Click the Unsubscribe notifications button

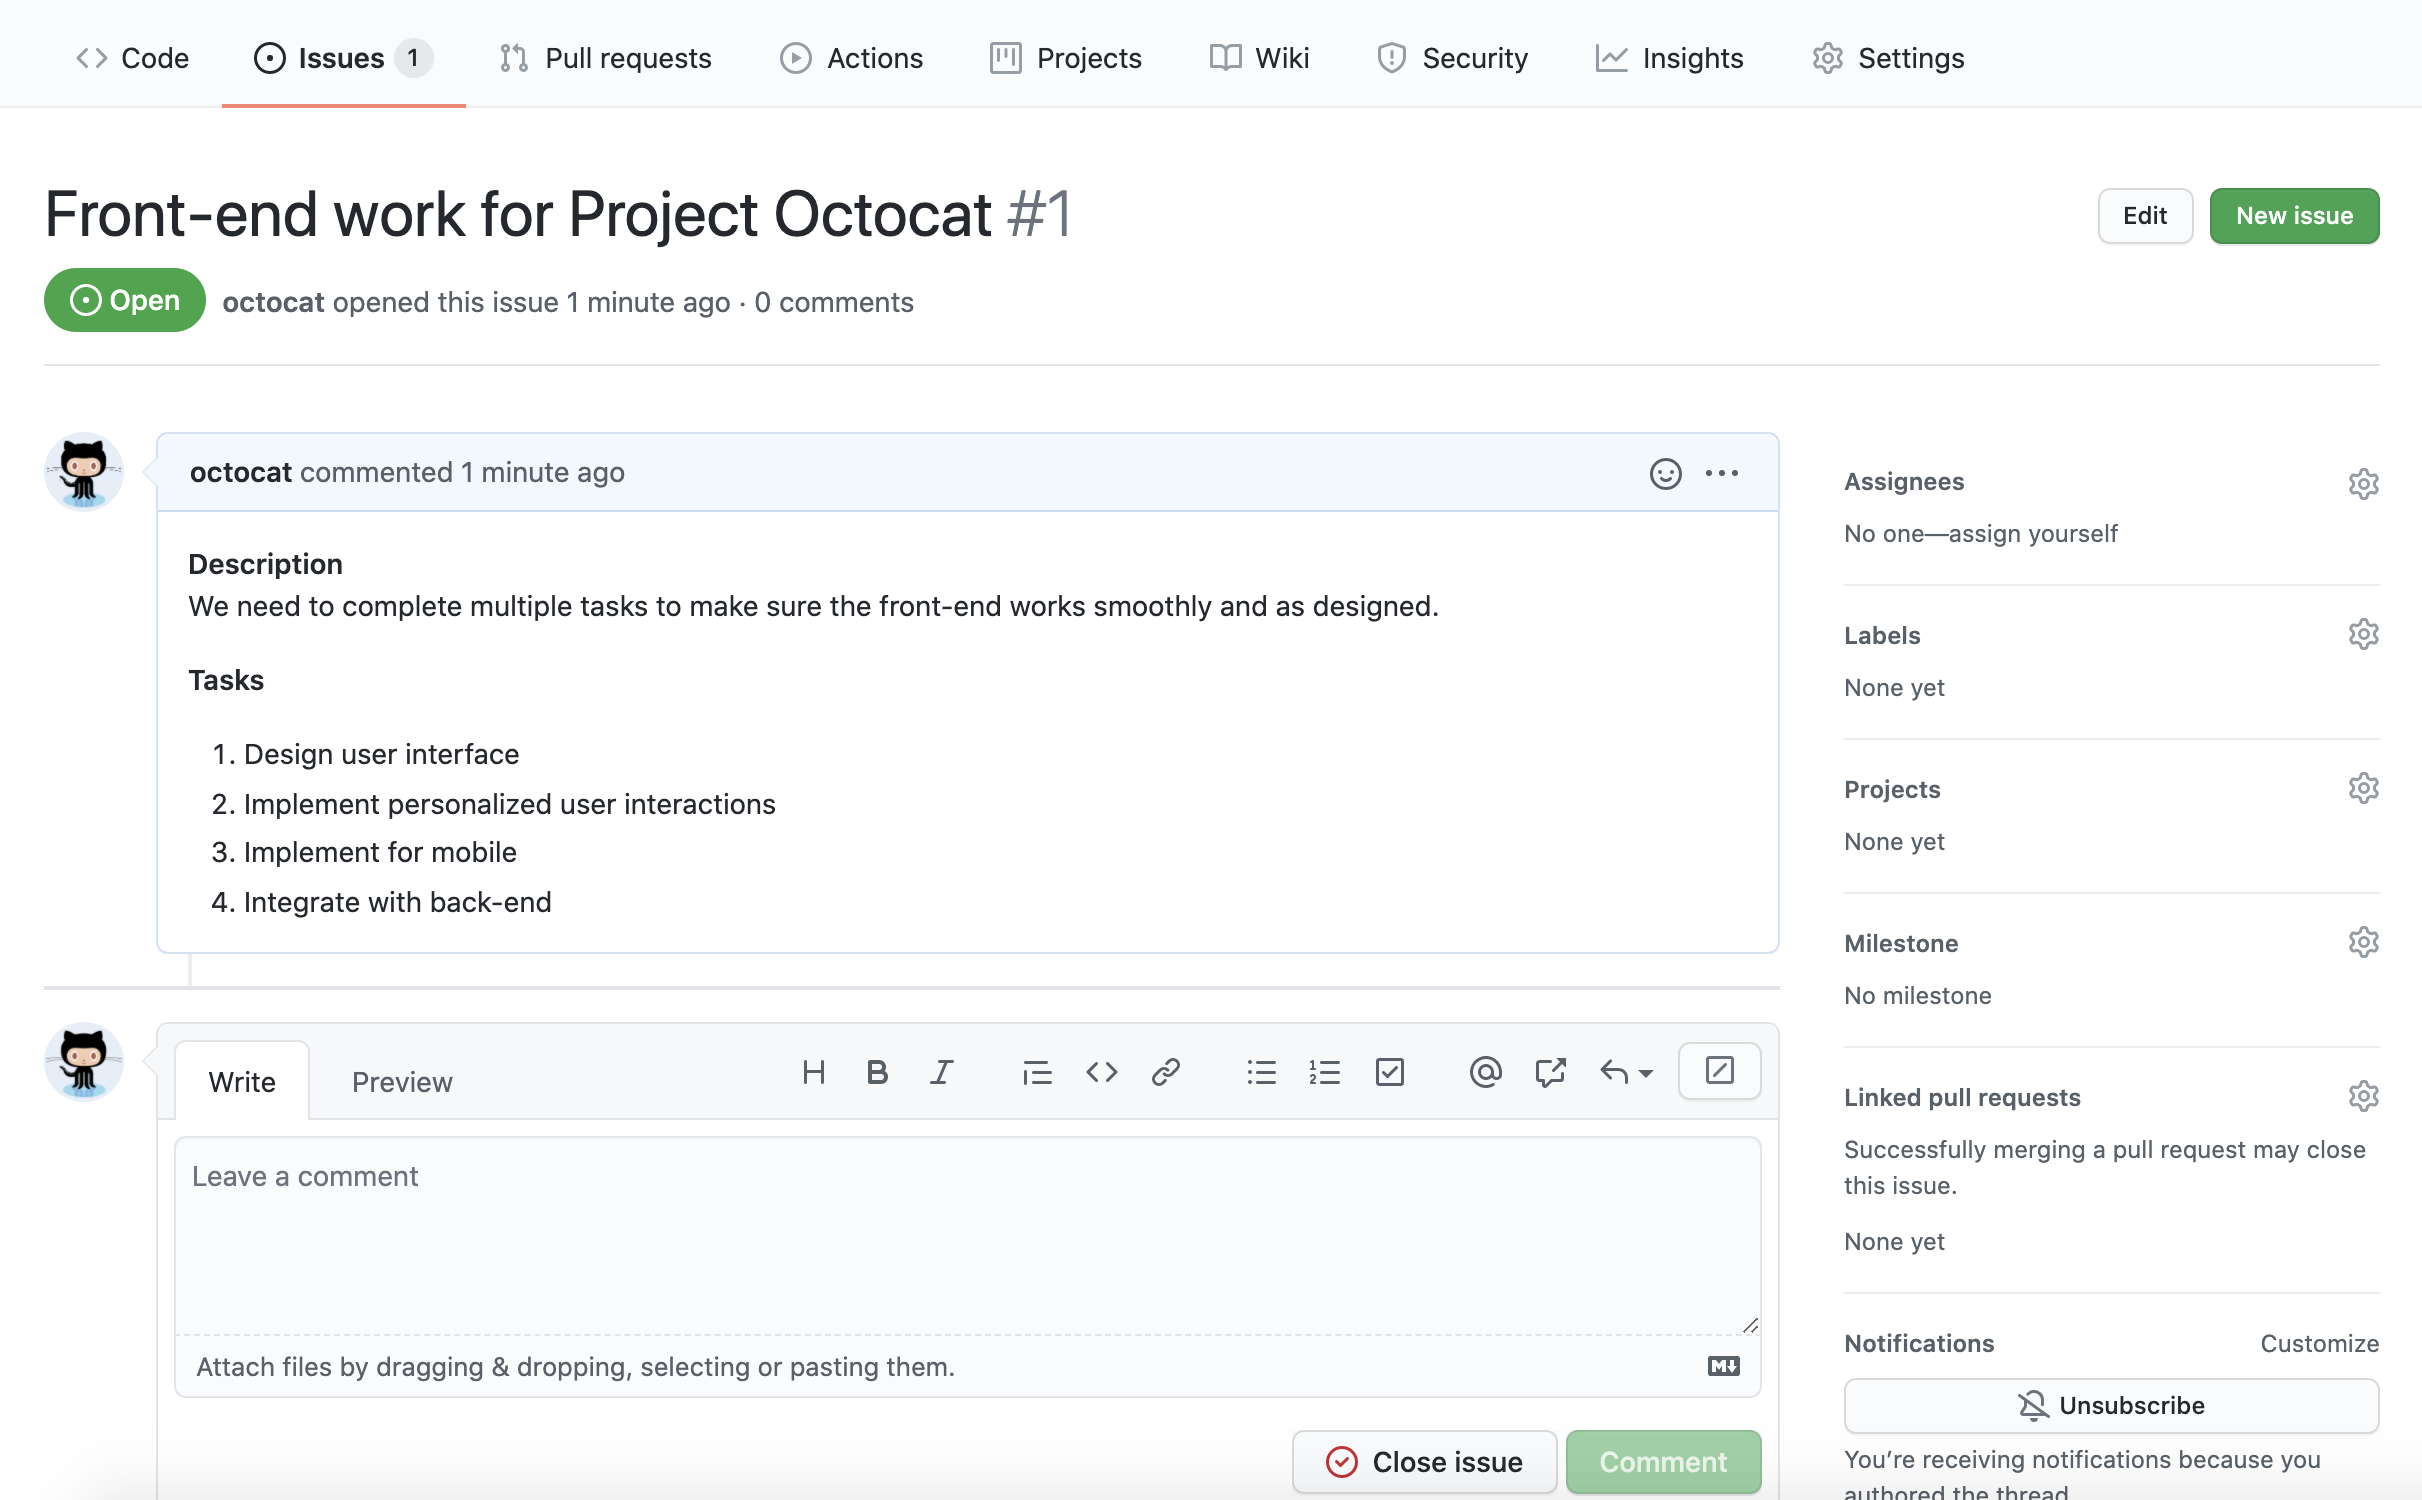coord(2112,1403)
